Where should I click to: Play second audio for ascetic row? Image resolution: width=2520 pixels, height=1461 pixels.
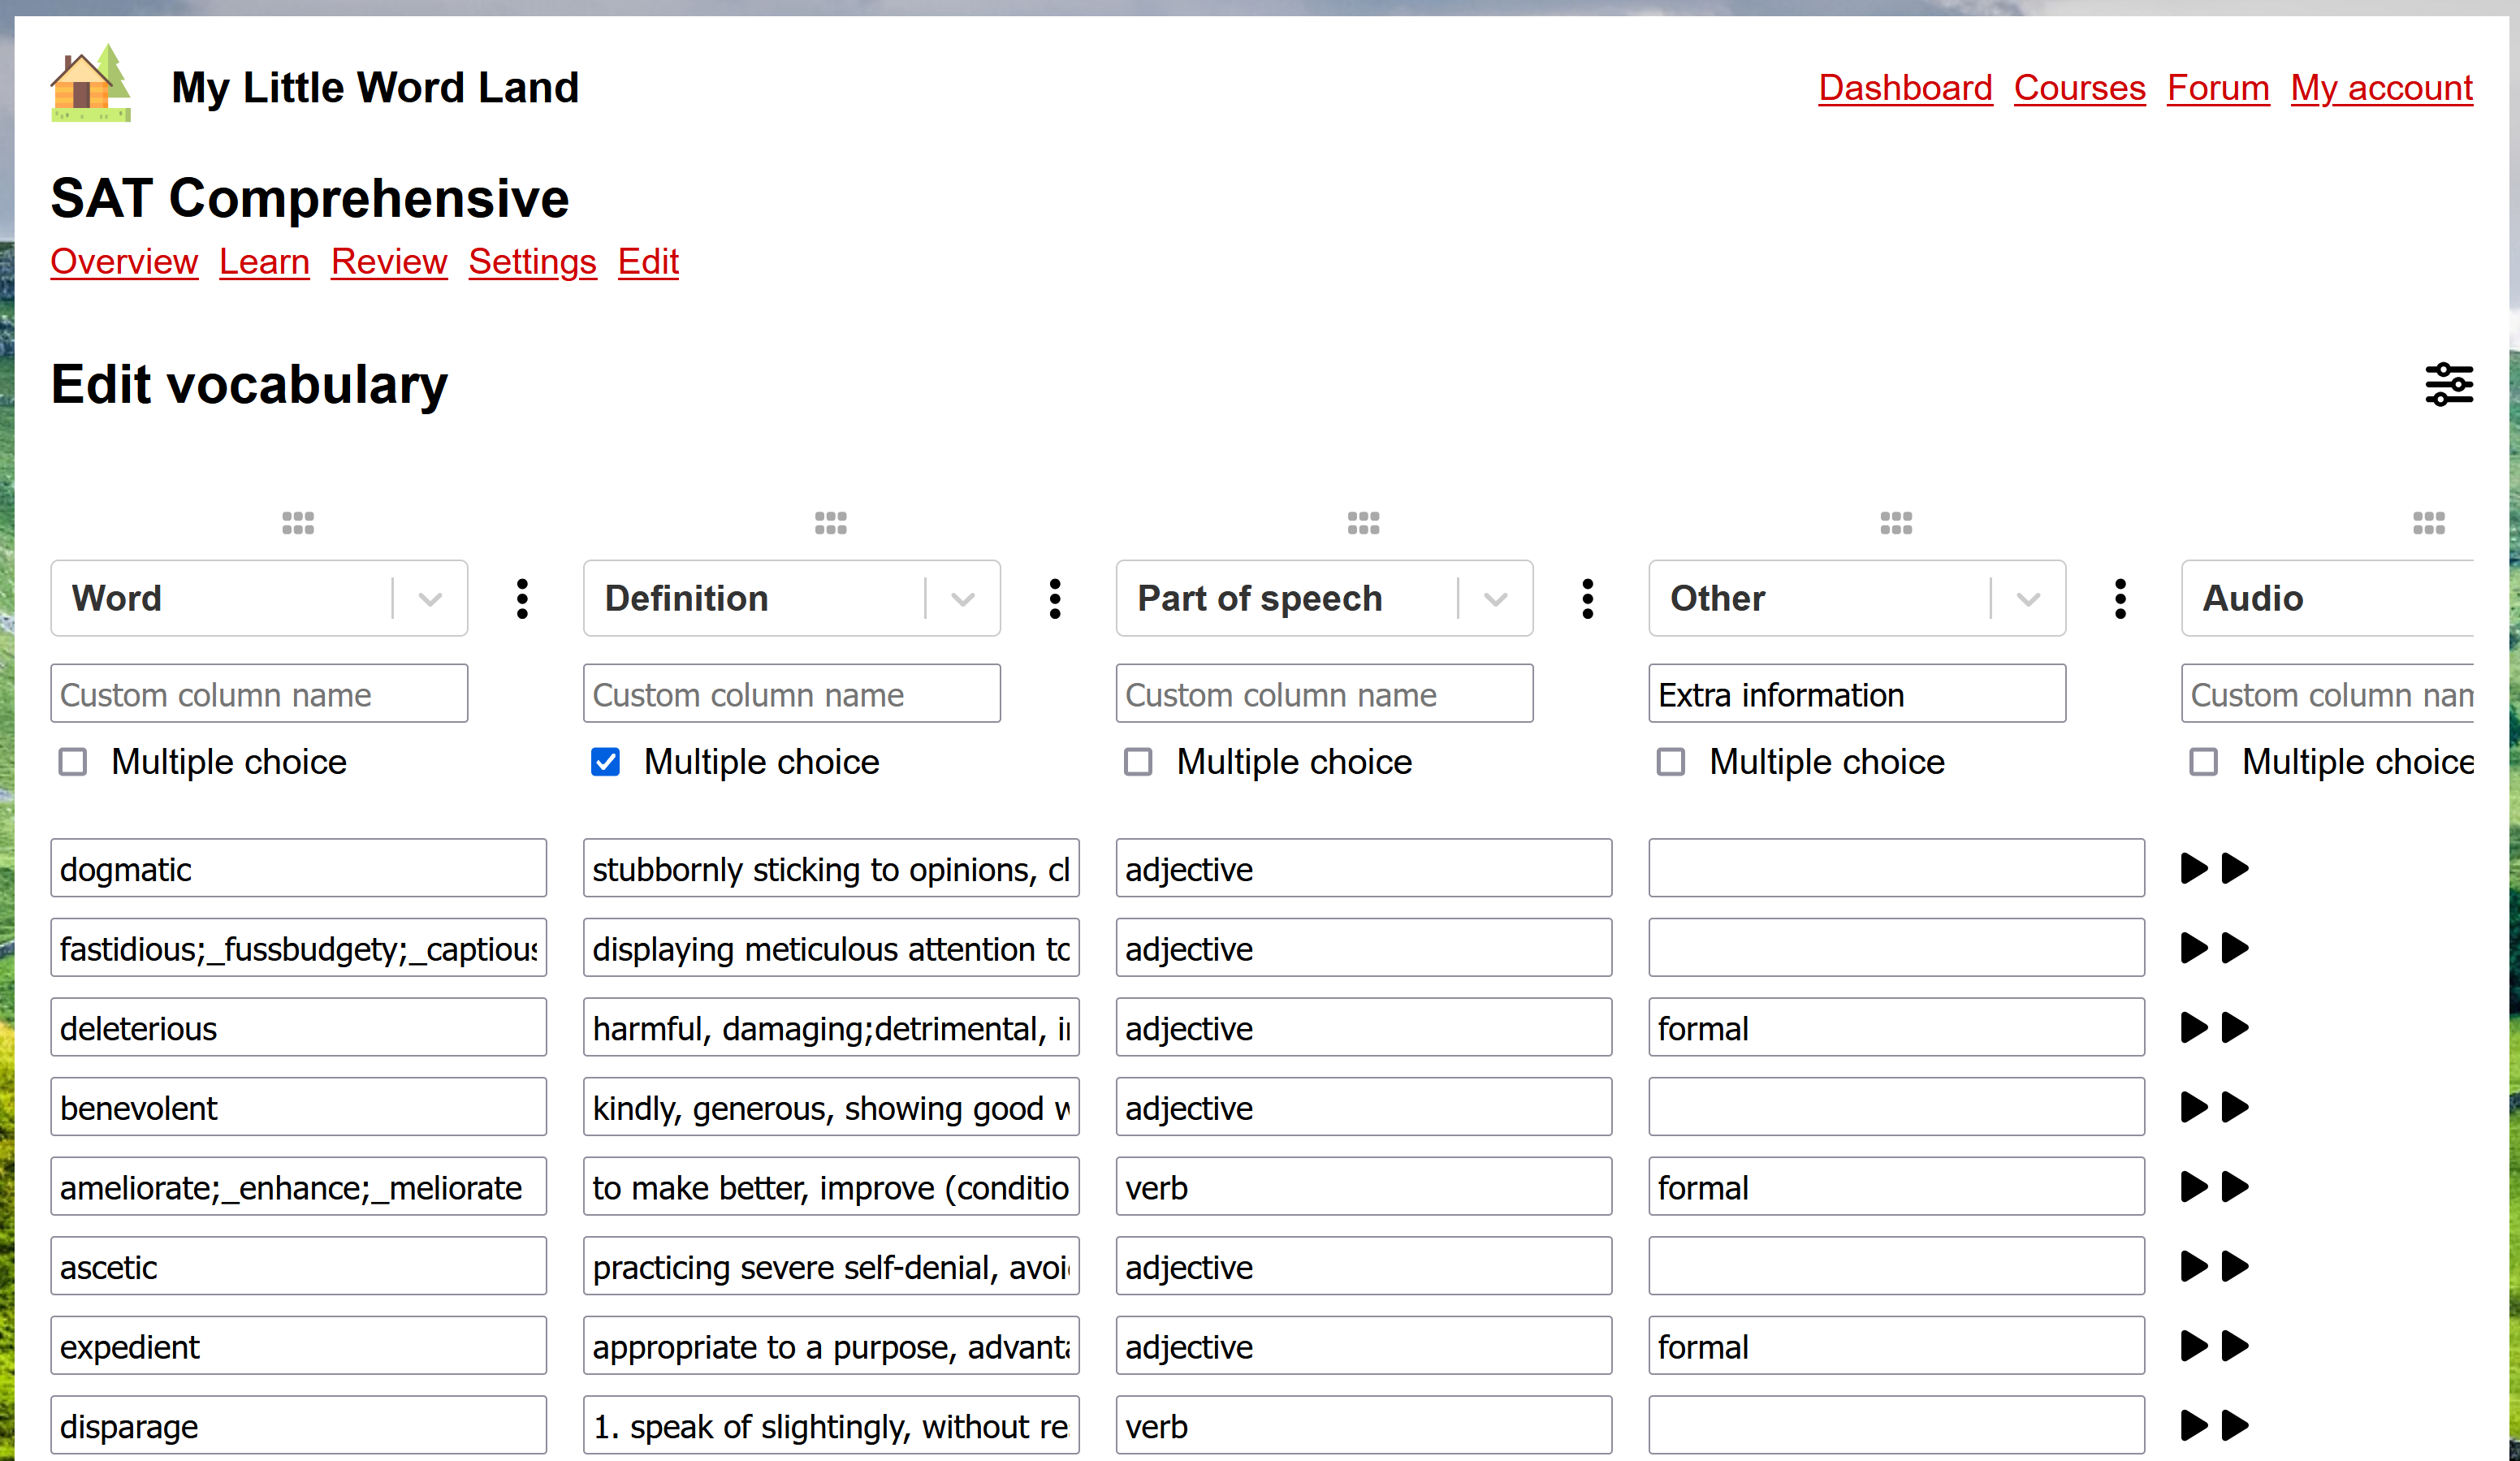click(x=2235, y=1266)
